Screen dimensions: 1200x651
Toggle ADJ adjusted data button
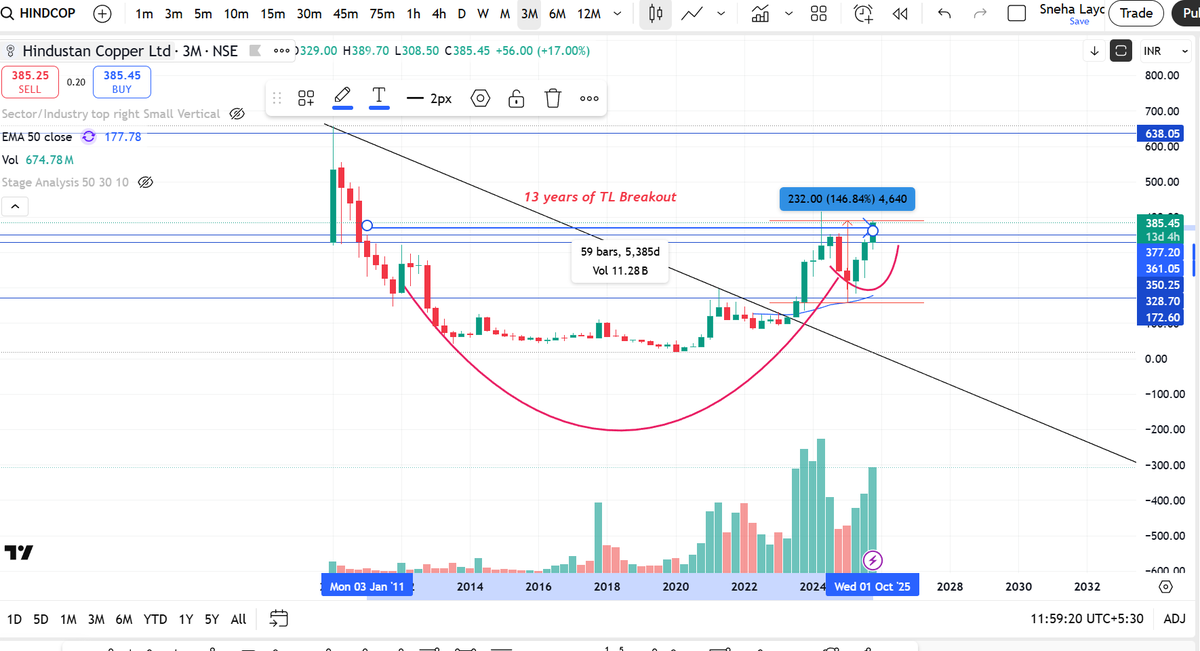click(x=1175, y=619)
